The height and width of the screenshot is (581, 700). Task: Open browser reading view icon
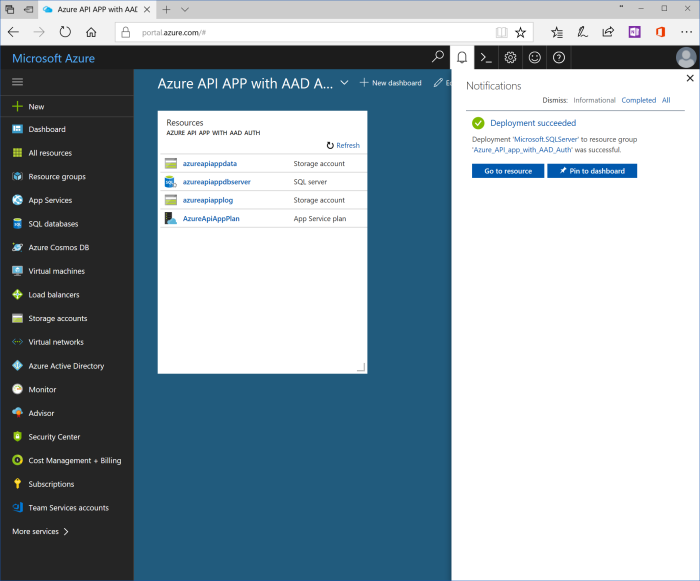click(501, 32)
